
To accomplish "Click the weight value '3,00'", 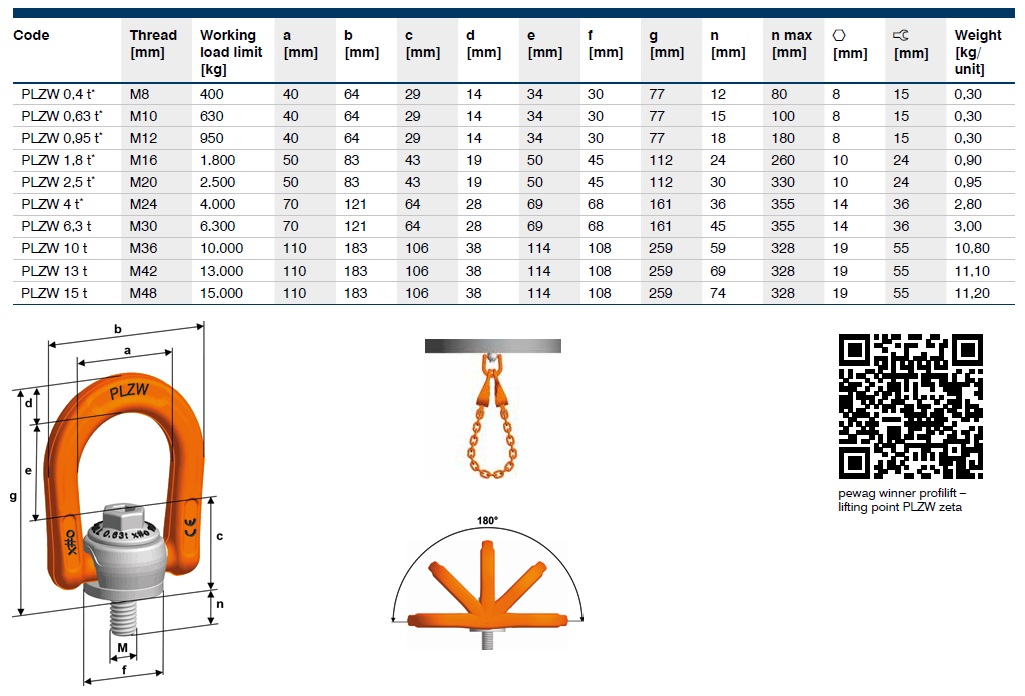I will pos(968,226).
